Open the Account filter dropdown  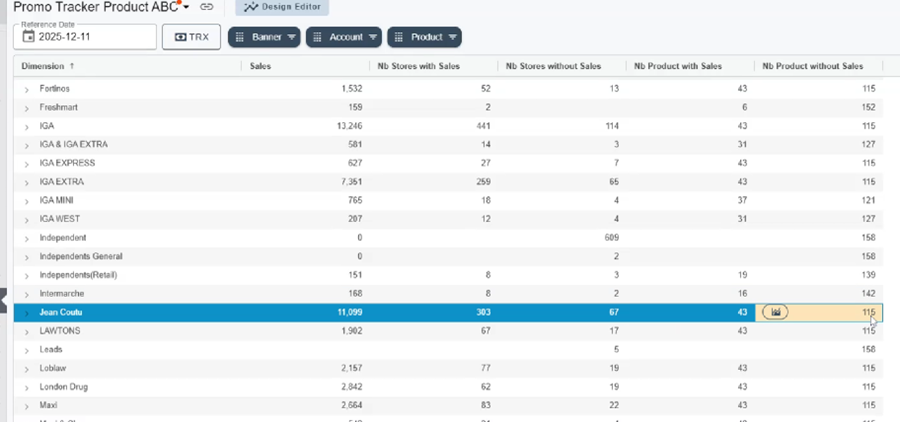click(344, 37)
